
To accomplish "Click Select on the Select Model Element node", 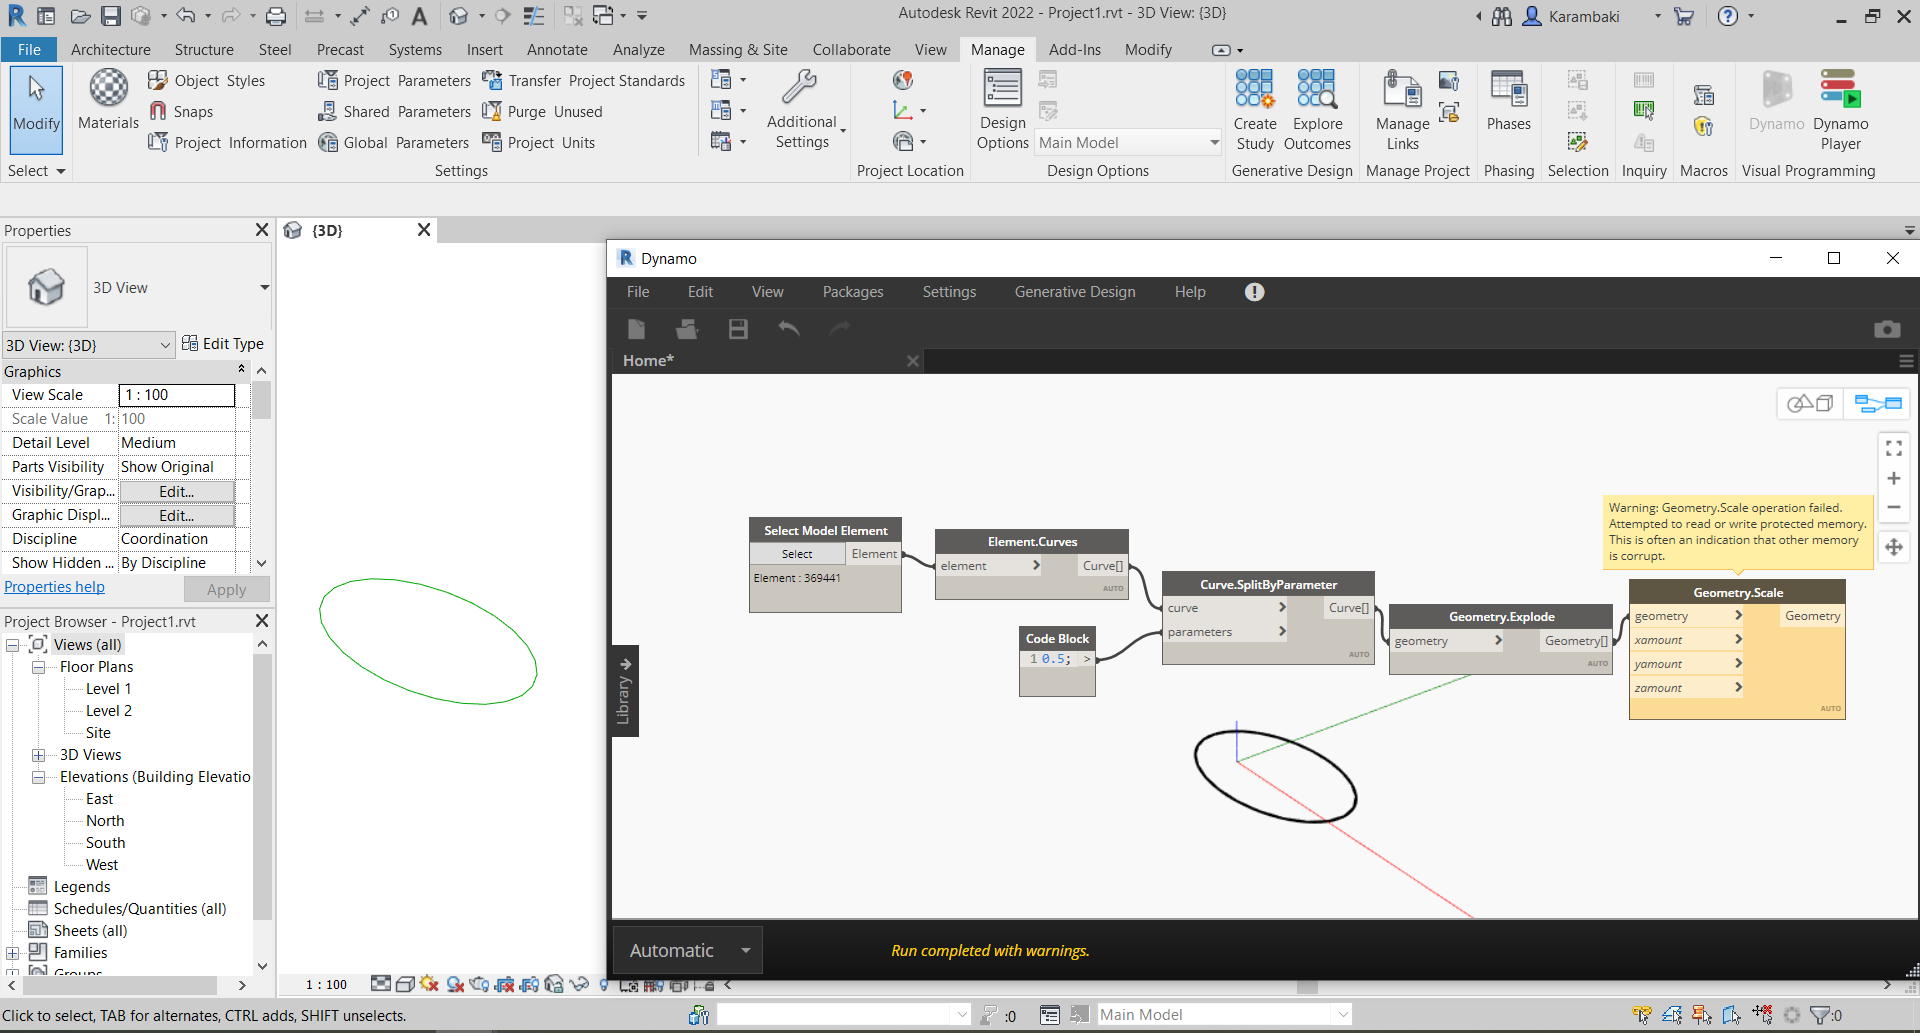I will coord(795,553).
